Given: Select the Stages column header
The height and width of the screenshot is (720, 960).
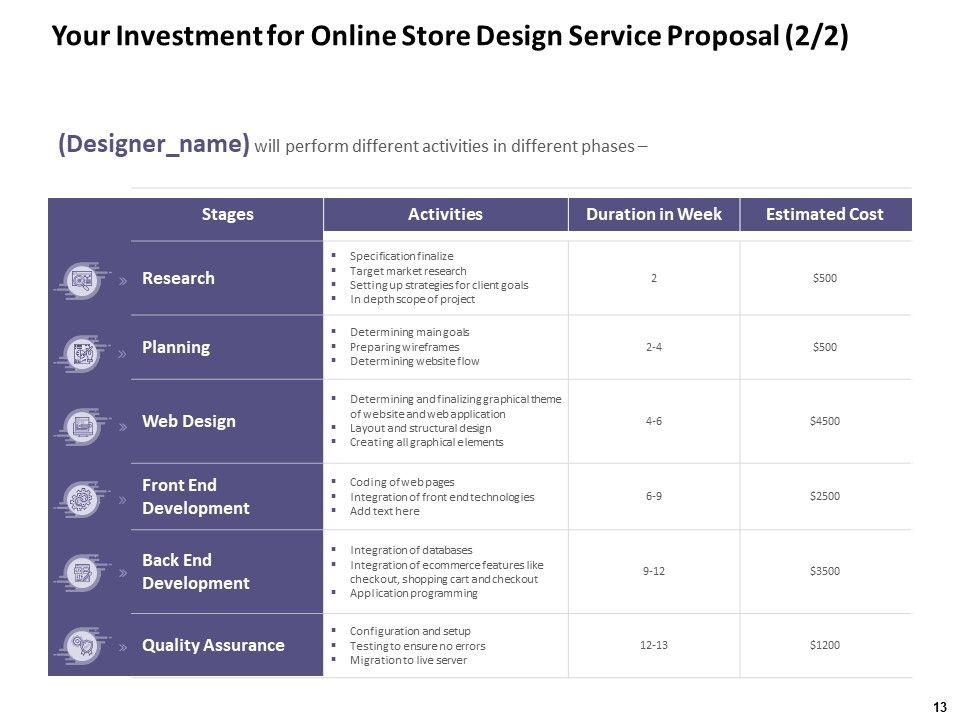Looking at the screenshot, I should point(227,214).
